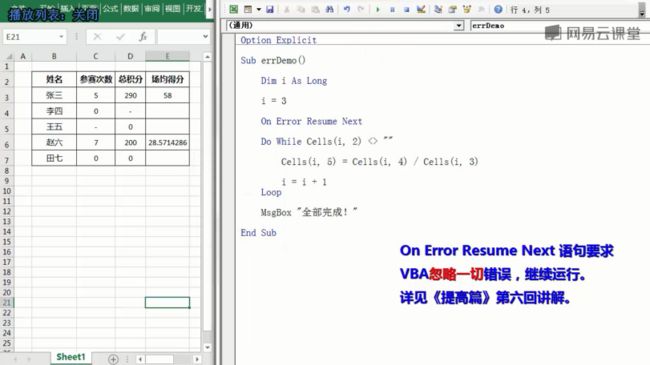The width and height of the screenshot is (650, 365).
Task: Click the ribbon tabs right-arrow to show more tabs
Action: coord(209,9)
